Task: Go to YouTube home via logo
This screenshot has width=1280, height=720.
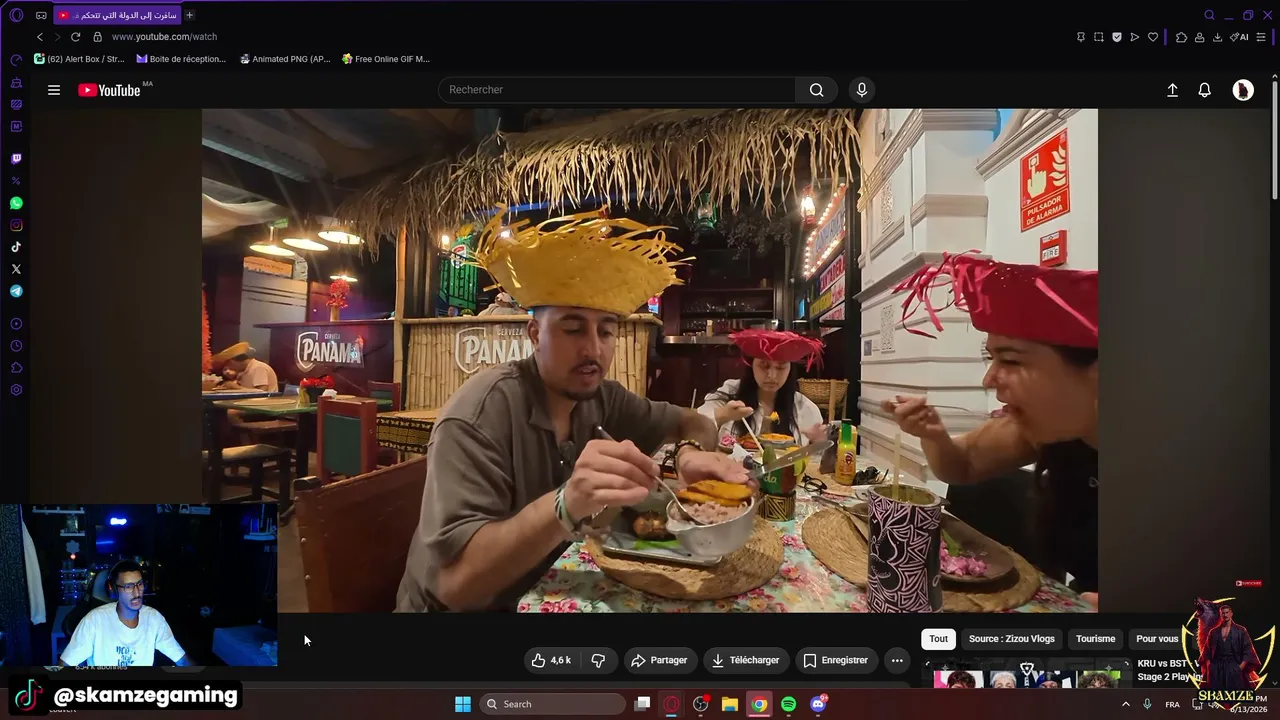Action: (110, 90)
